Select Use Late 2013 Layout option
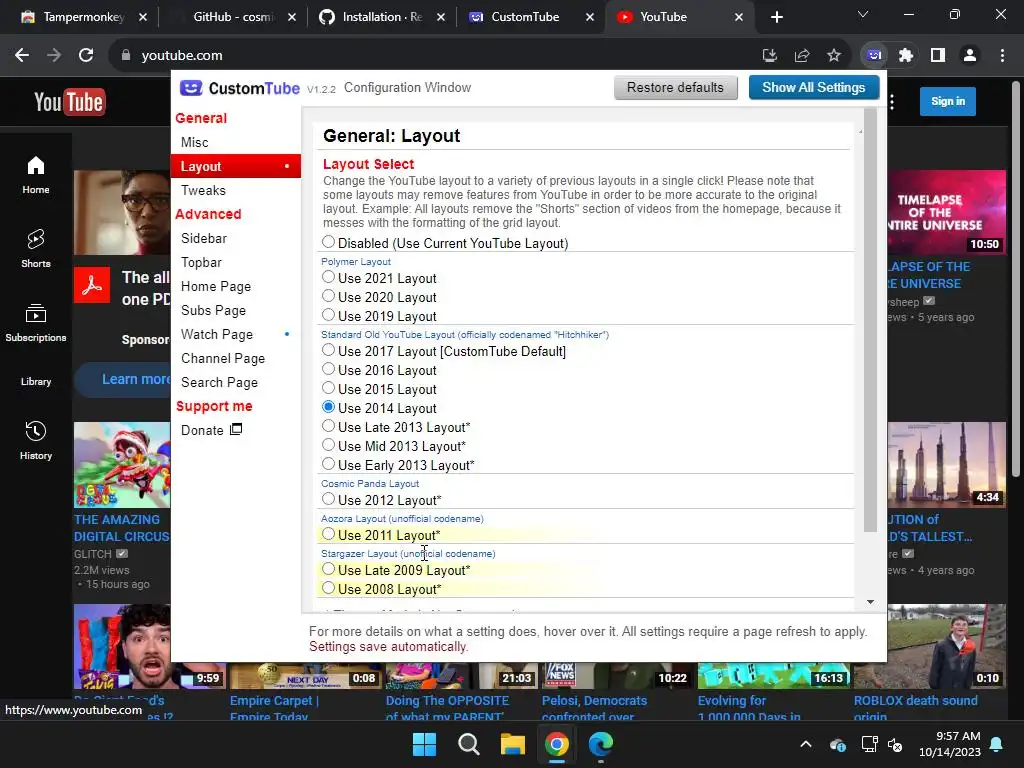 [x=328, y=426]
